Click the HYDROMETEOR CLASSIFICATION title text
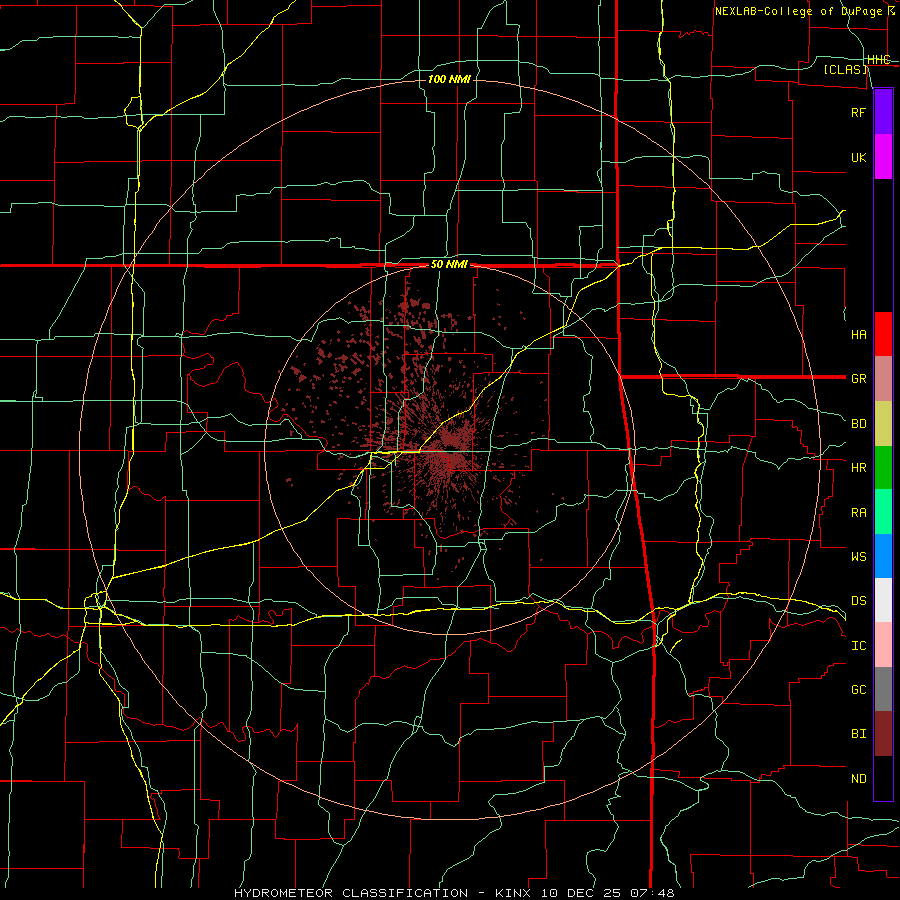900x900 pixels. (x=351, y=893)
